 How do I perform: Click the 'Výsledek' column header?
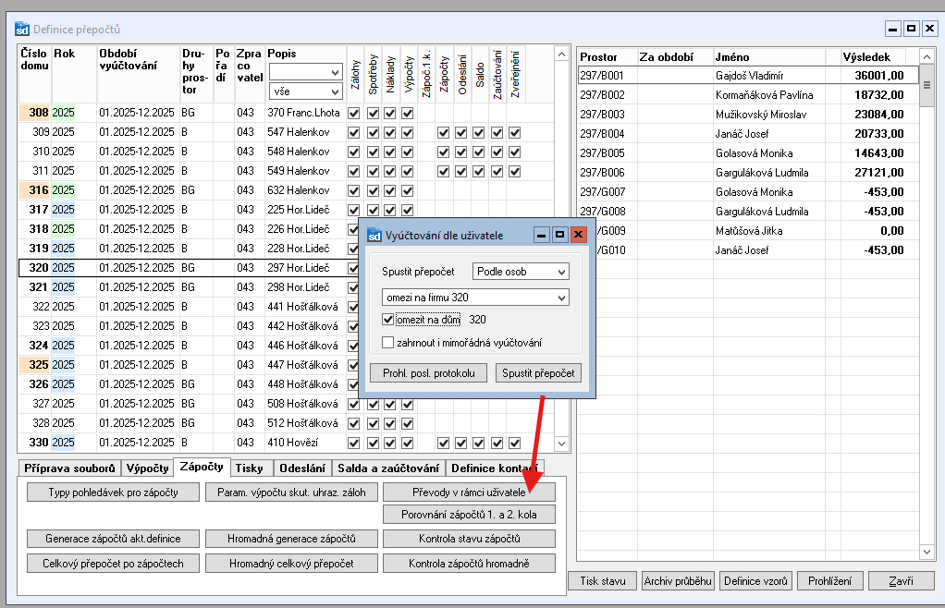tap(867, 57)
